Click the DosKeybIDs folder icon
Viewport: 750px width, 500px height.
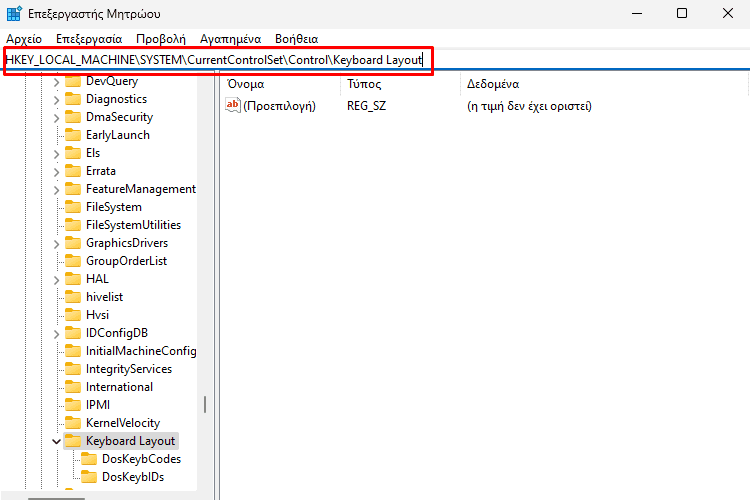(89, 477)
